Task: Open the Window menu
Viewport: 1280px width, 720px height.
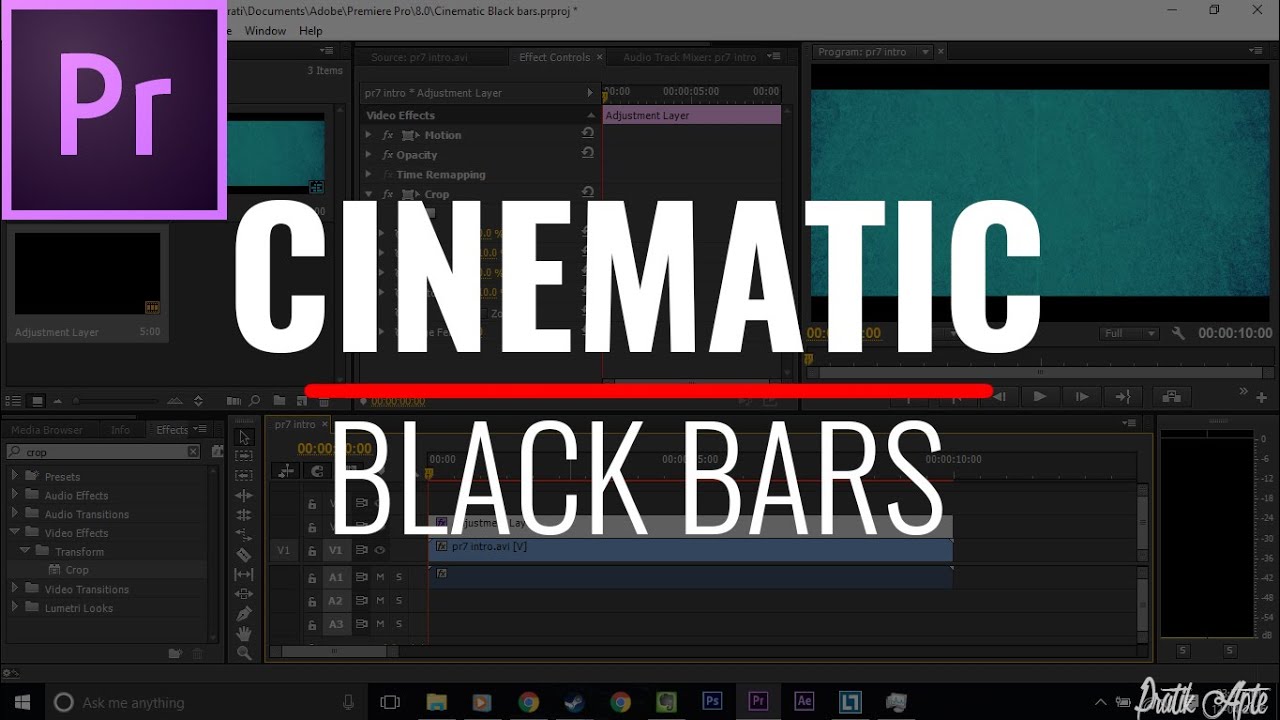Action: (x=265, y=31)
